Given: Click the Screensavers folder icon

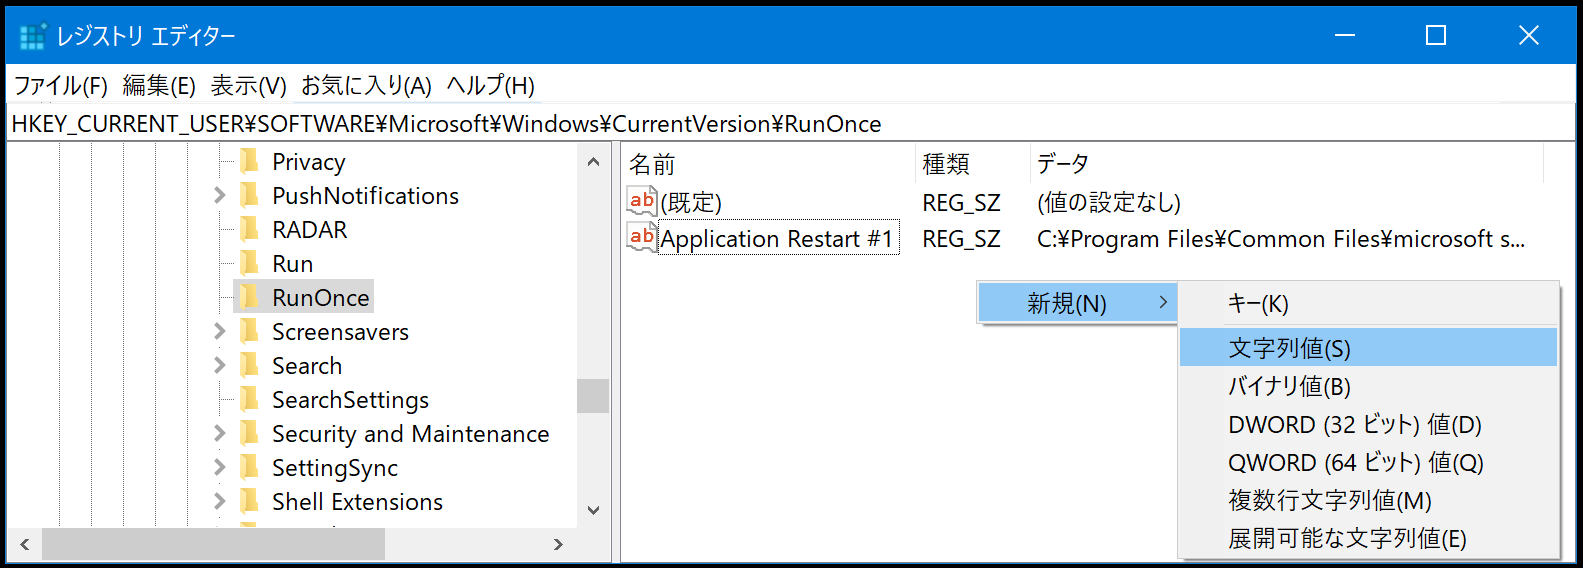Looking at the screenshot, I should pos(250,331).
